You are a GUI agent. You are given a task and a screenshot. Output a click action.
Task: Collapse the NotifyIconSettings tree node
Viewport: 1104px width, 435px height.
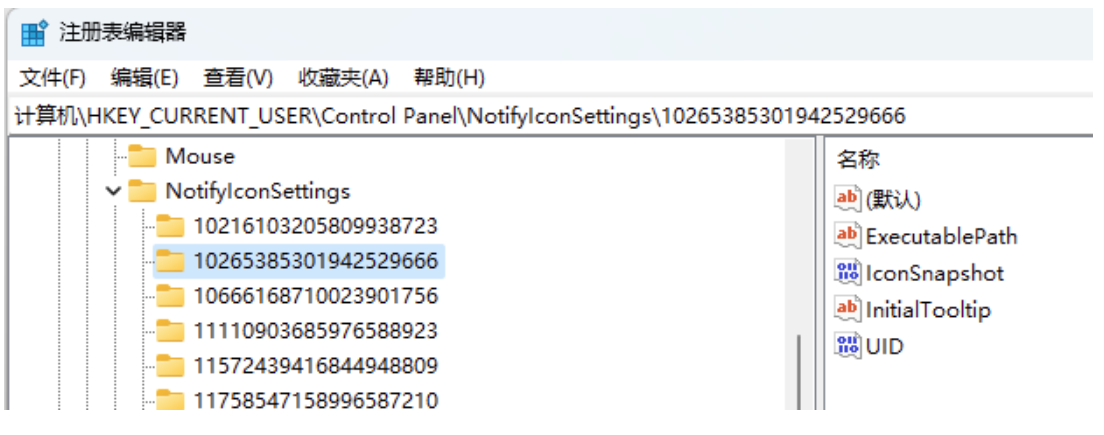tap(113, 191)
